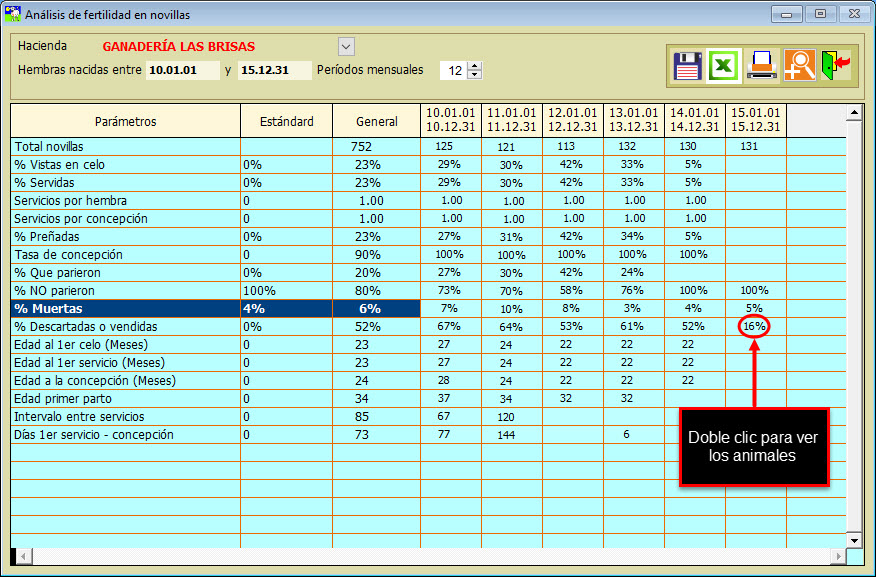
Task: Select the Estándar column header
Action: tap(286, 121)
